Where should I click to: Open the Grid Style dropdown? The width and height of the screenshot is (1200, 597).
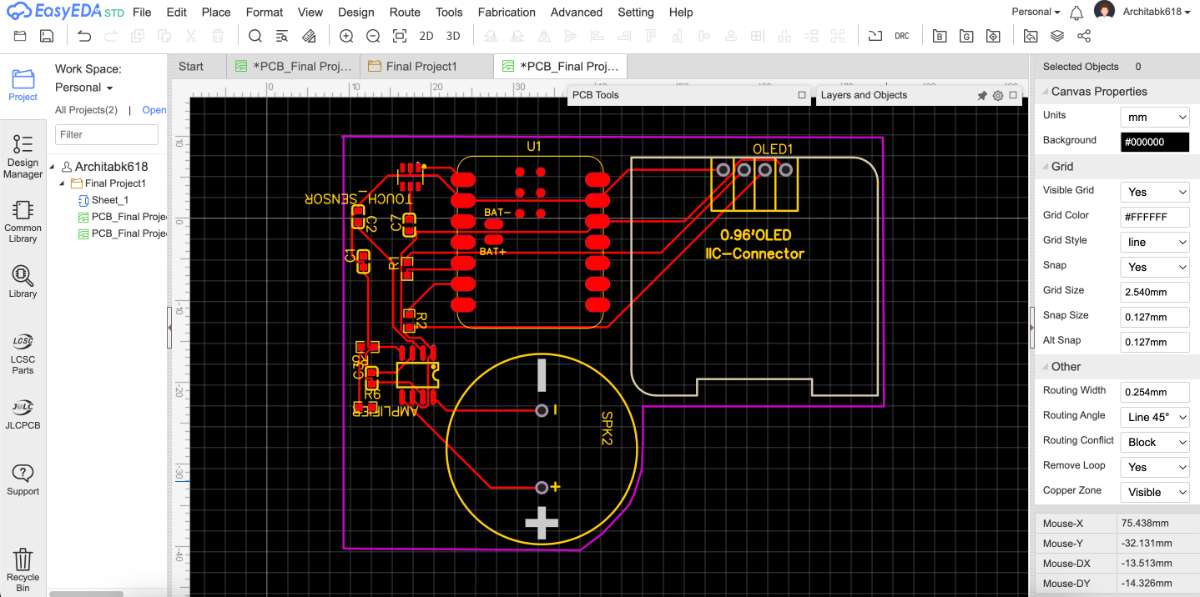pyautogui.click(x=1155, y=241)
